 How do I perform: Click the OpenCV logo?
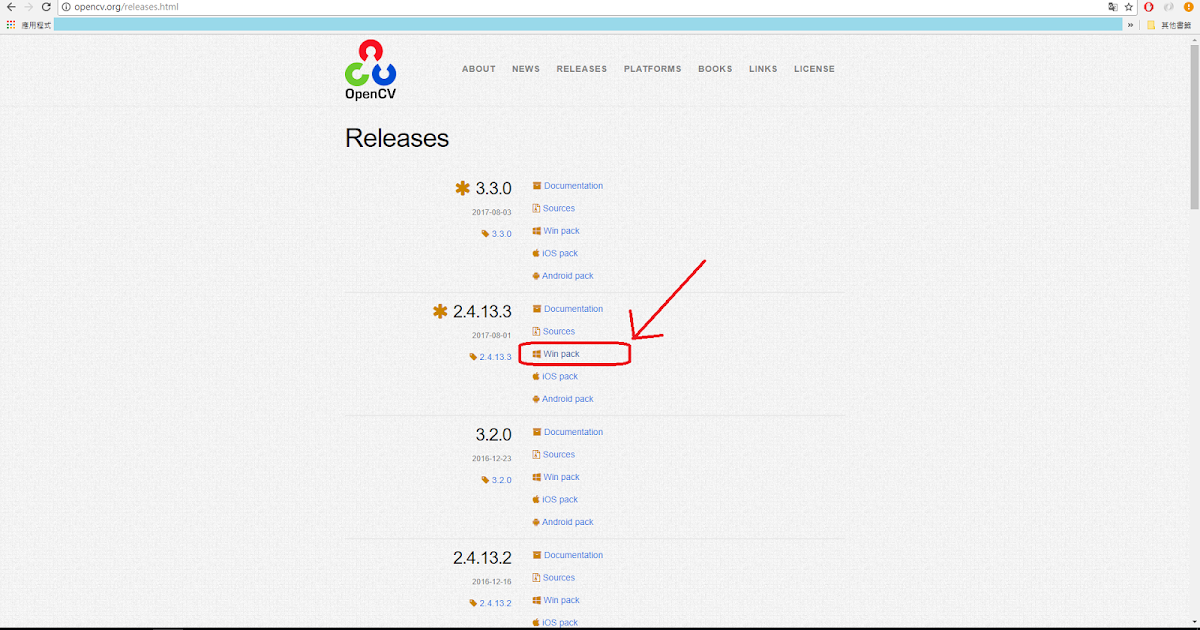pos(370,67)
